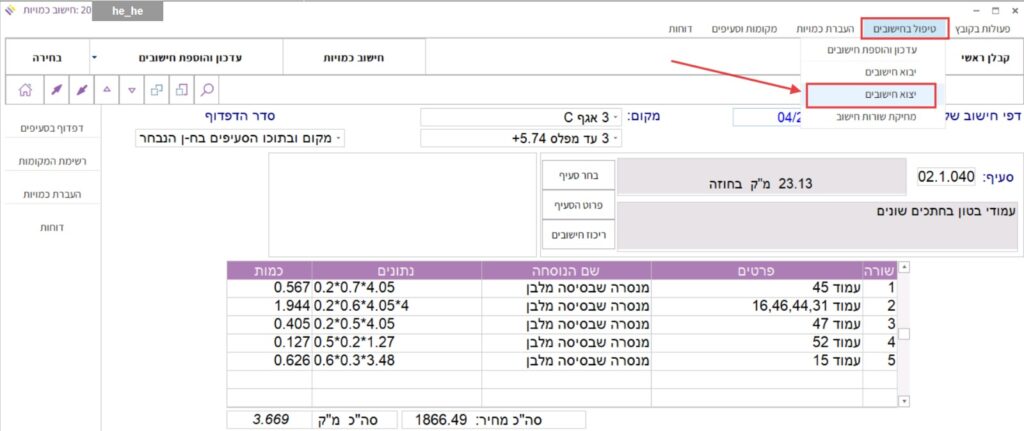Click the home icon in the toolbar

click(24, 89)
